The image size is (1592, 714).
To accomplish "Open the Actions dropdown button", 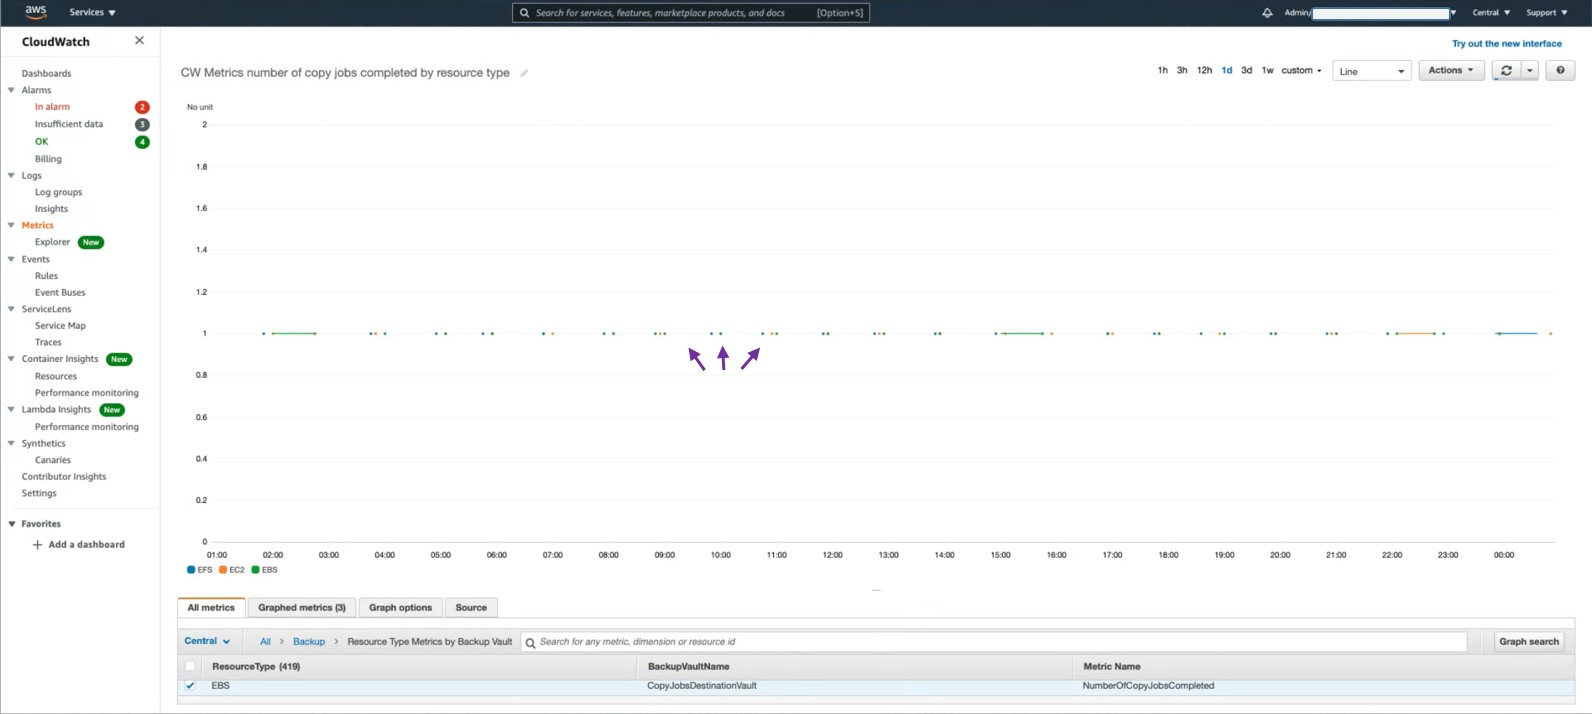I will click(x=1451, y=70).
